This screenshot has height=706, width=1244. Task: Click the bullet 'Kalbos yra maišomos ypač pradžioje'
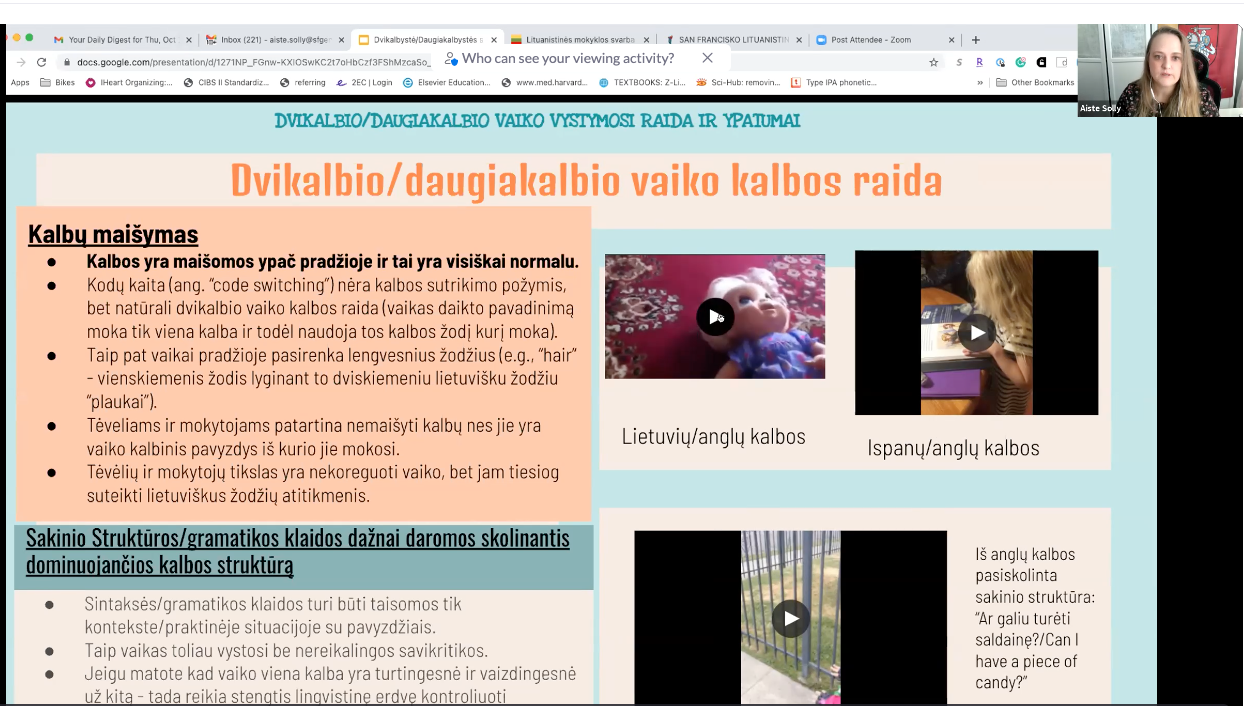(333, 262)
